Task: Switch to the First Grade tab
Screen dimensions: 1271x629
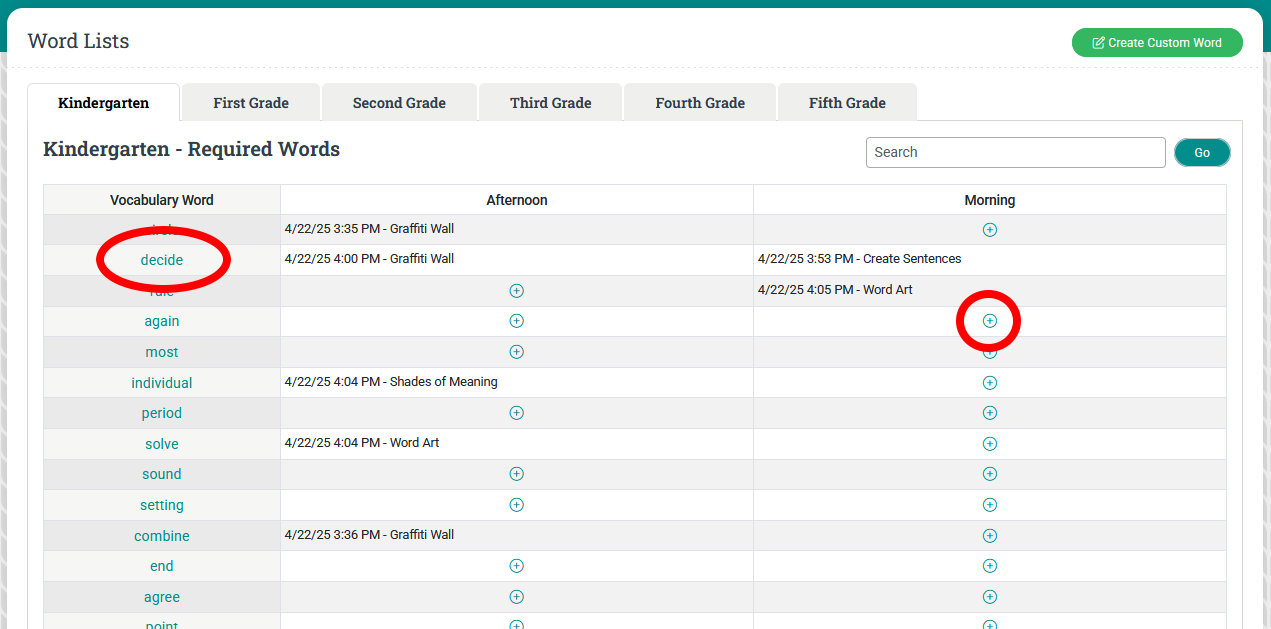Action: [251, 103]
